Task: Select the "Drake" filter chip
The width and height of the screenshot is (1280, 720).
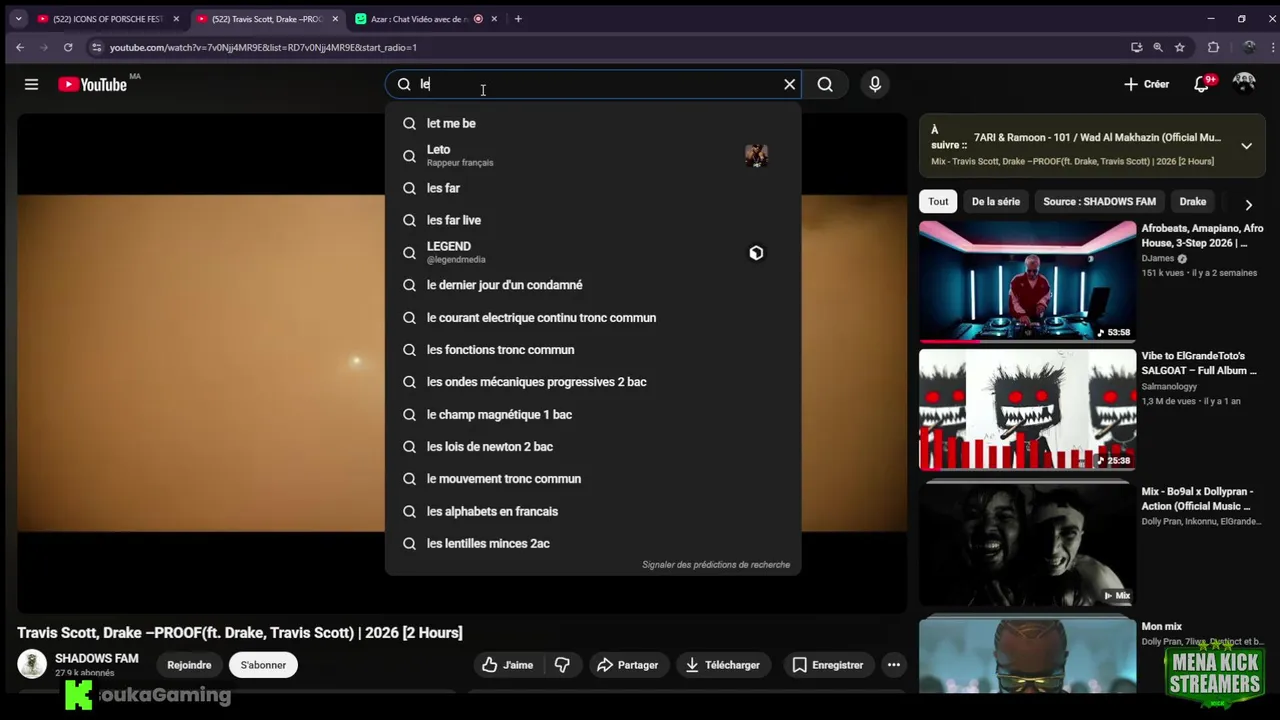Action: click(x=1193, y=202)
